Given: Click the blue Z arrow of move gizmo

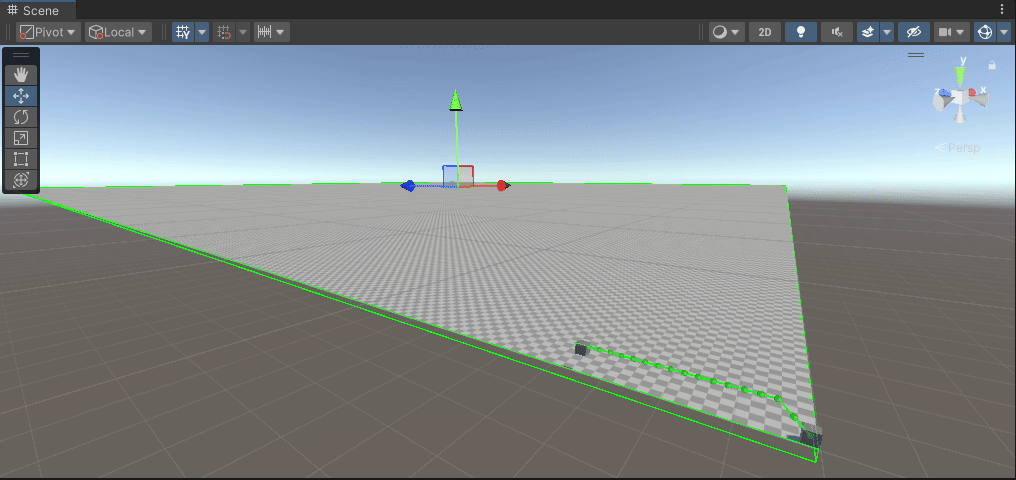Looking at the screenshot, I should click(x=408, y=186).
